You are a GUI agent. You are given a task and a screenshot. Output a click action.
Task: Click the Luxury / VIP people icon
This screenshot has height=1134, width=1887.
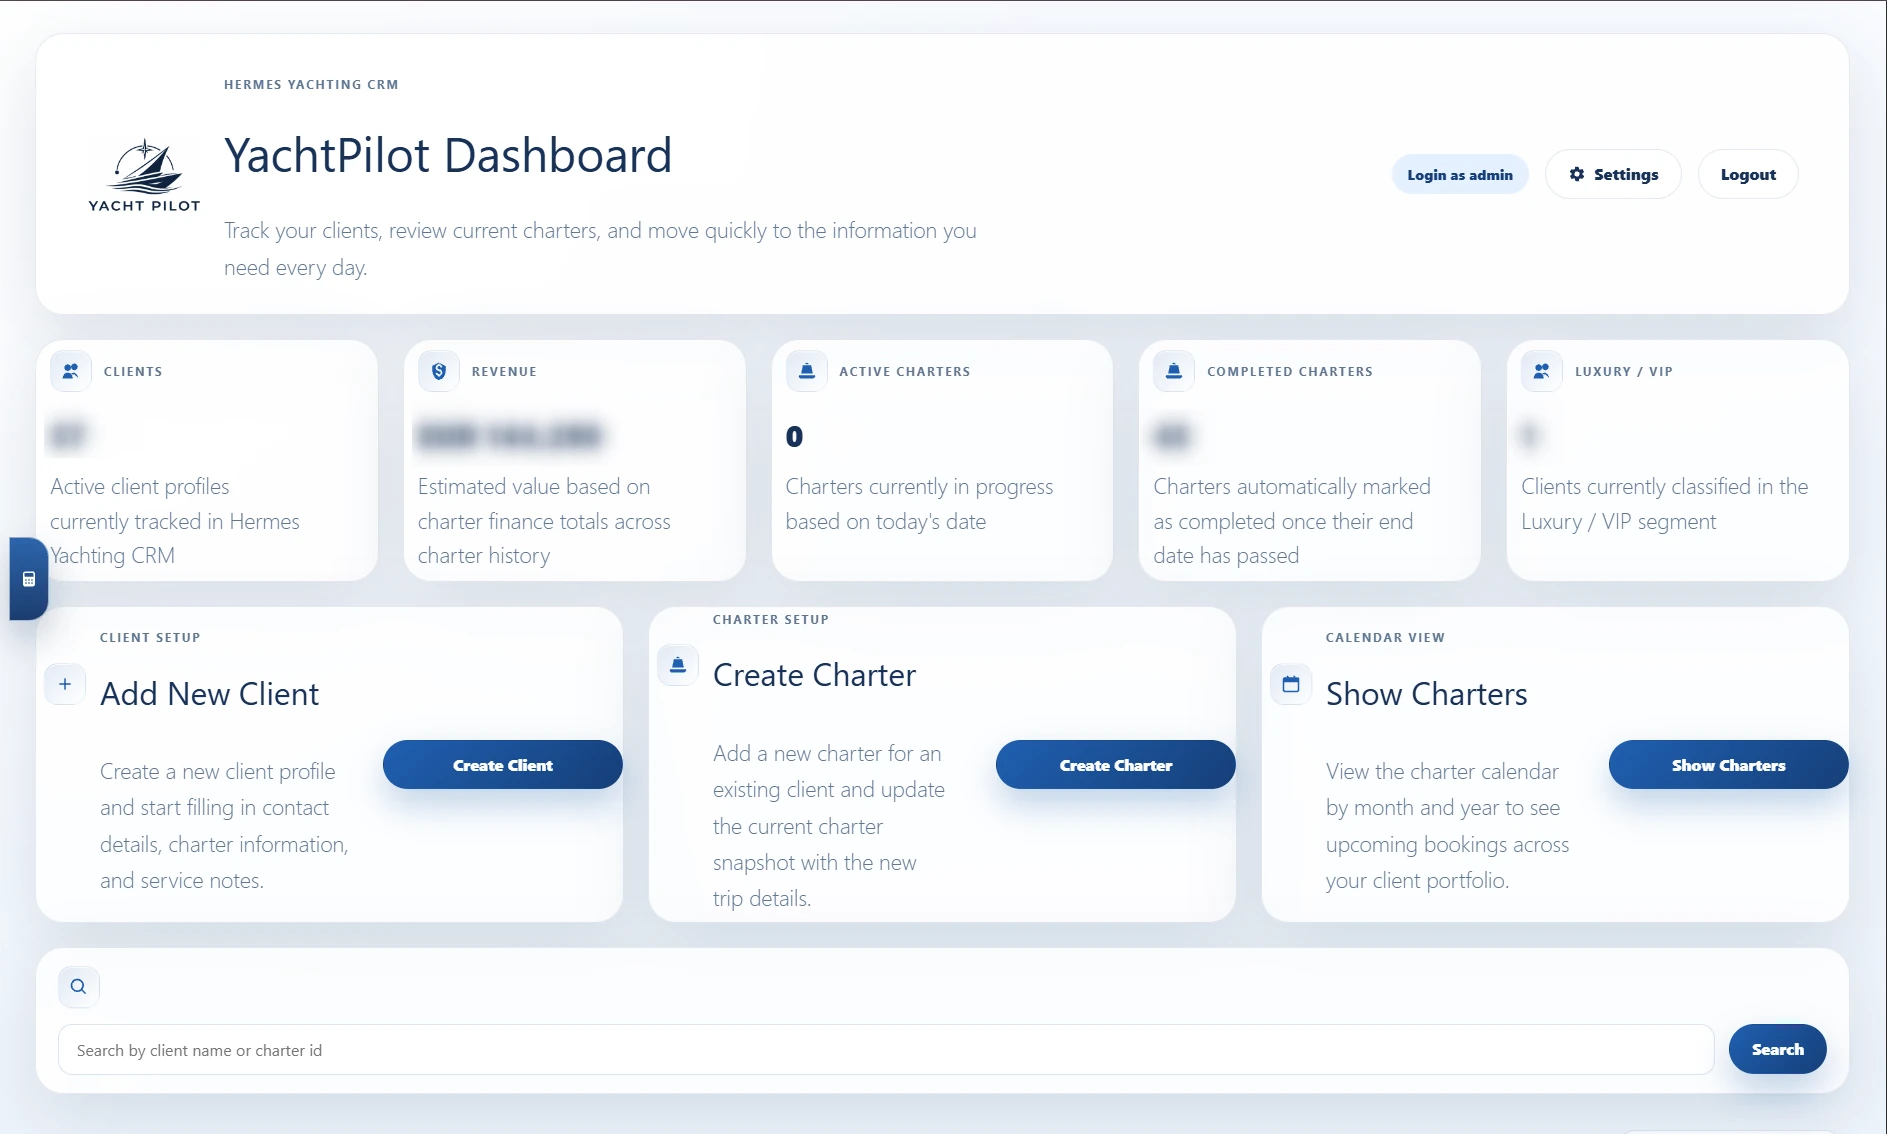pos(1542,371)
